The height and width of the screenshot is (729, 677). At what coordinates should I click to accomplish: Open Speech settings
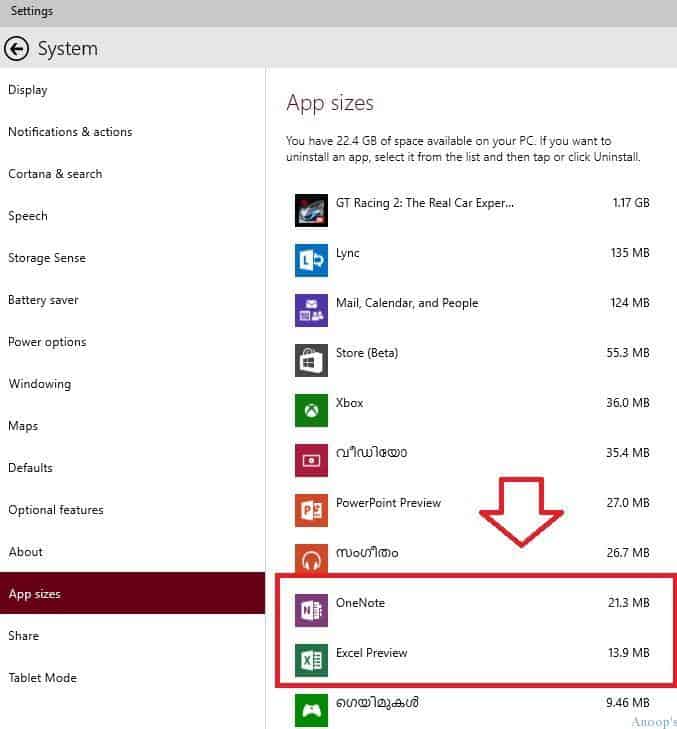(133, 216)
